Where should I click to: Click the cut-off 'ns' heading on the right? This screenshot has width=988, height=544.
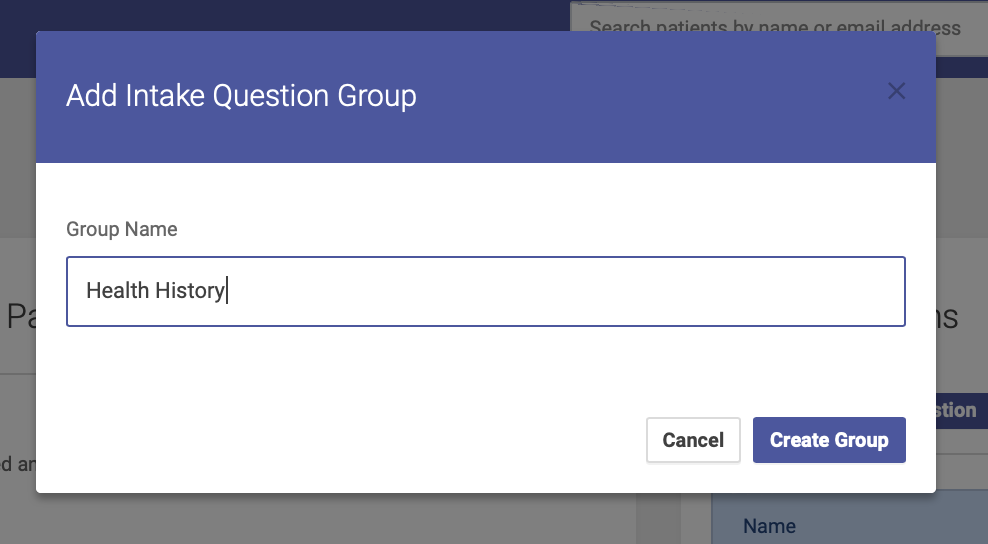click(947, 317)
